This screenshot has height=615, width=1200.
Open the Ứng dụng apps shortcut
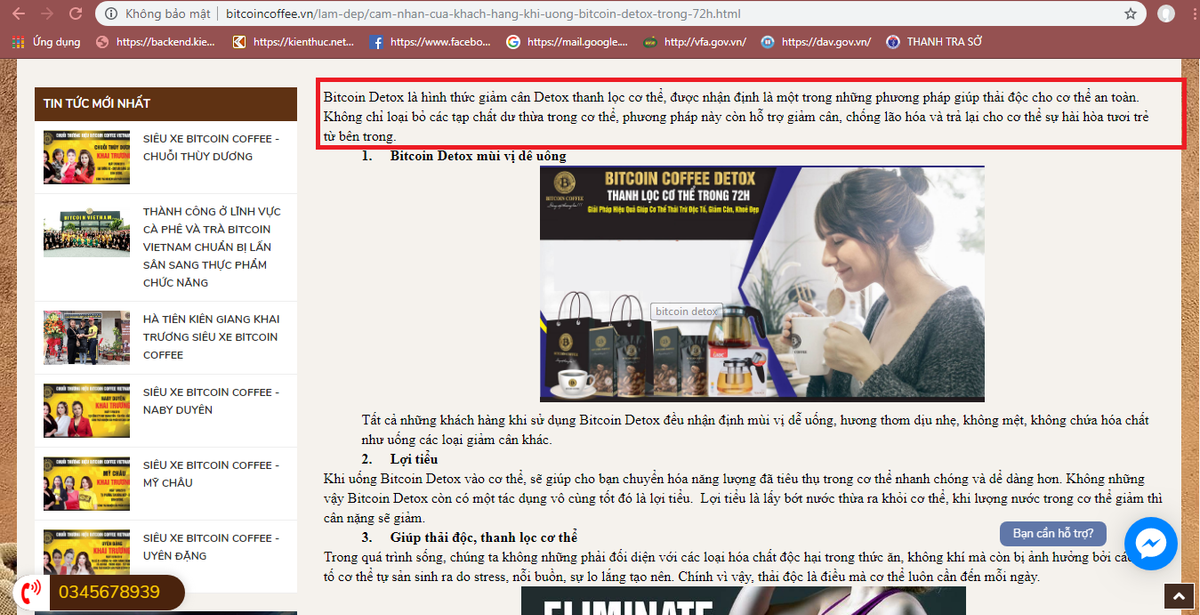click(x=46, y=42)
